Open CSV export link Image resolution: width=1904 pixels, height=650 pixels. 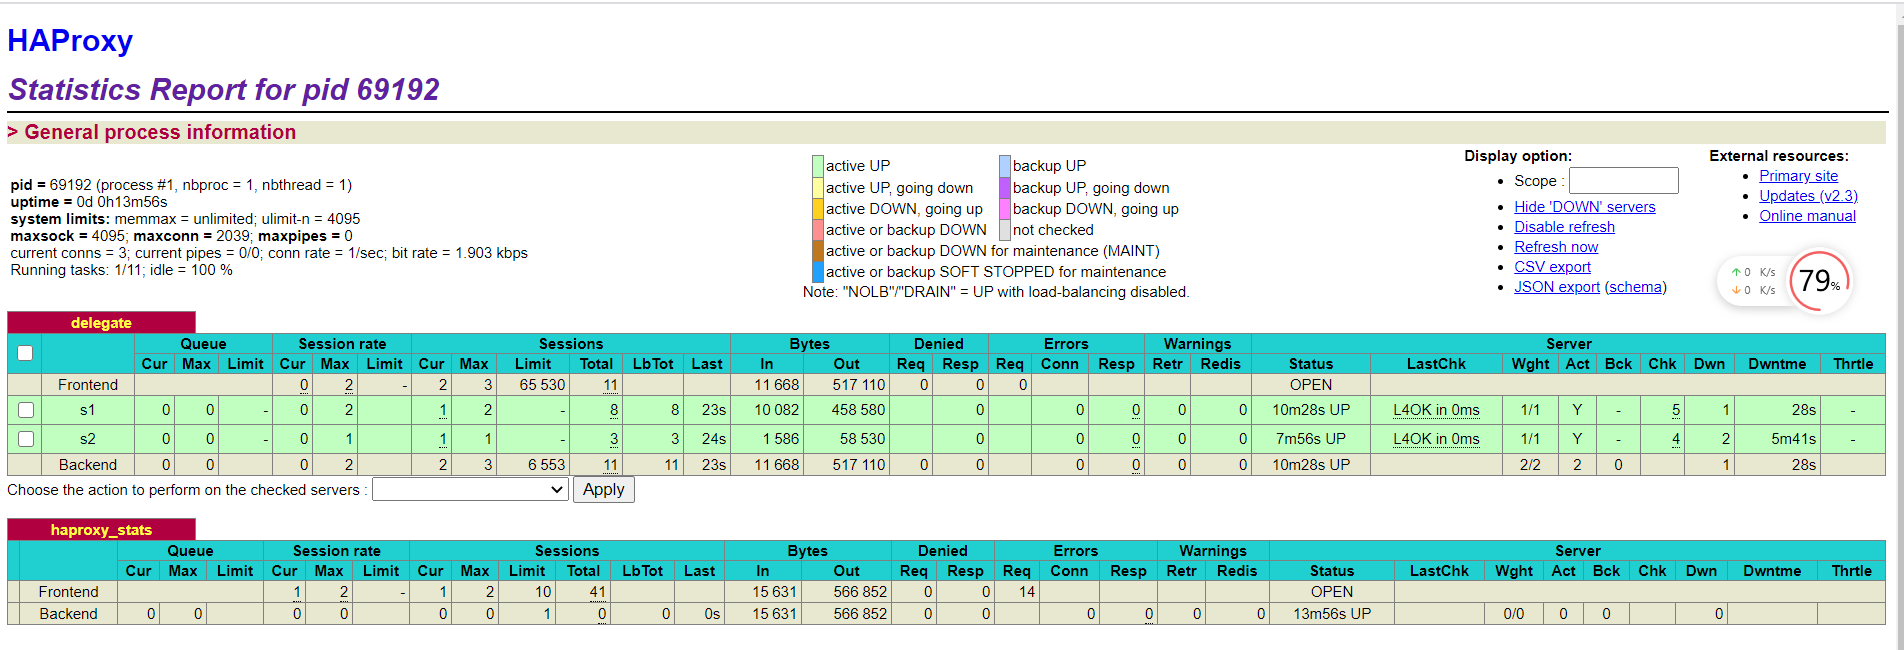1552,267
